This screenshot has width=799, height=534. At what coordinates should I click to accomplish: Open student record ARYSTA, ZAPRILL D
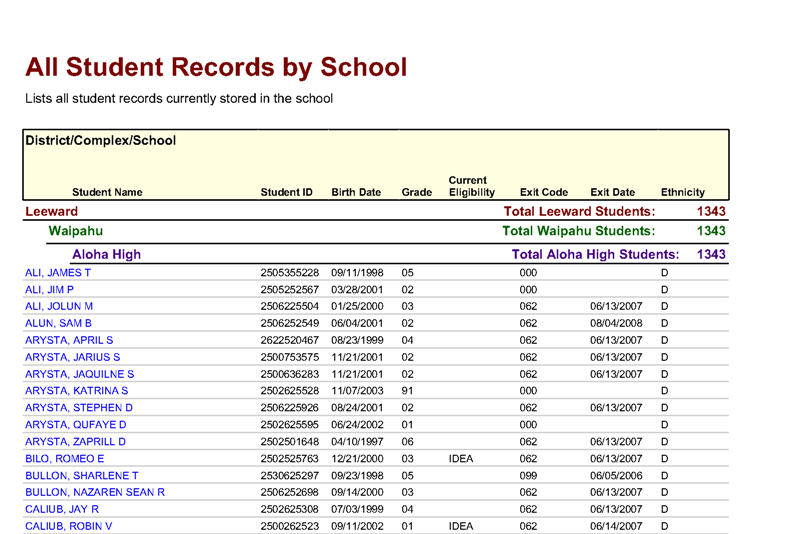click(x=75, y=441)
